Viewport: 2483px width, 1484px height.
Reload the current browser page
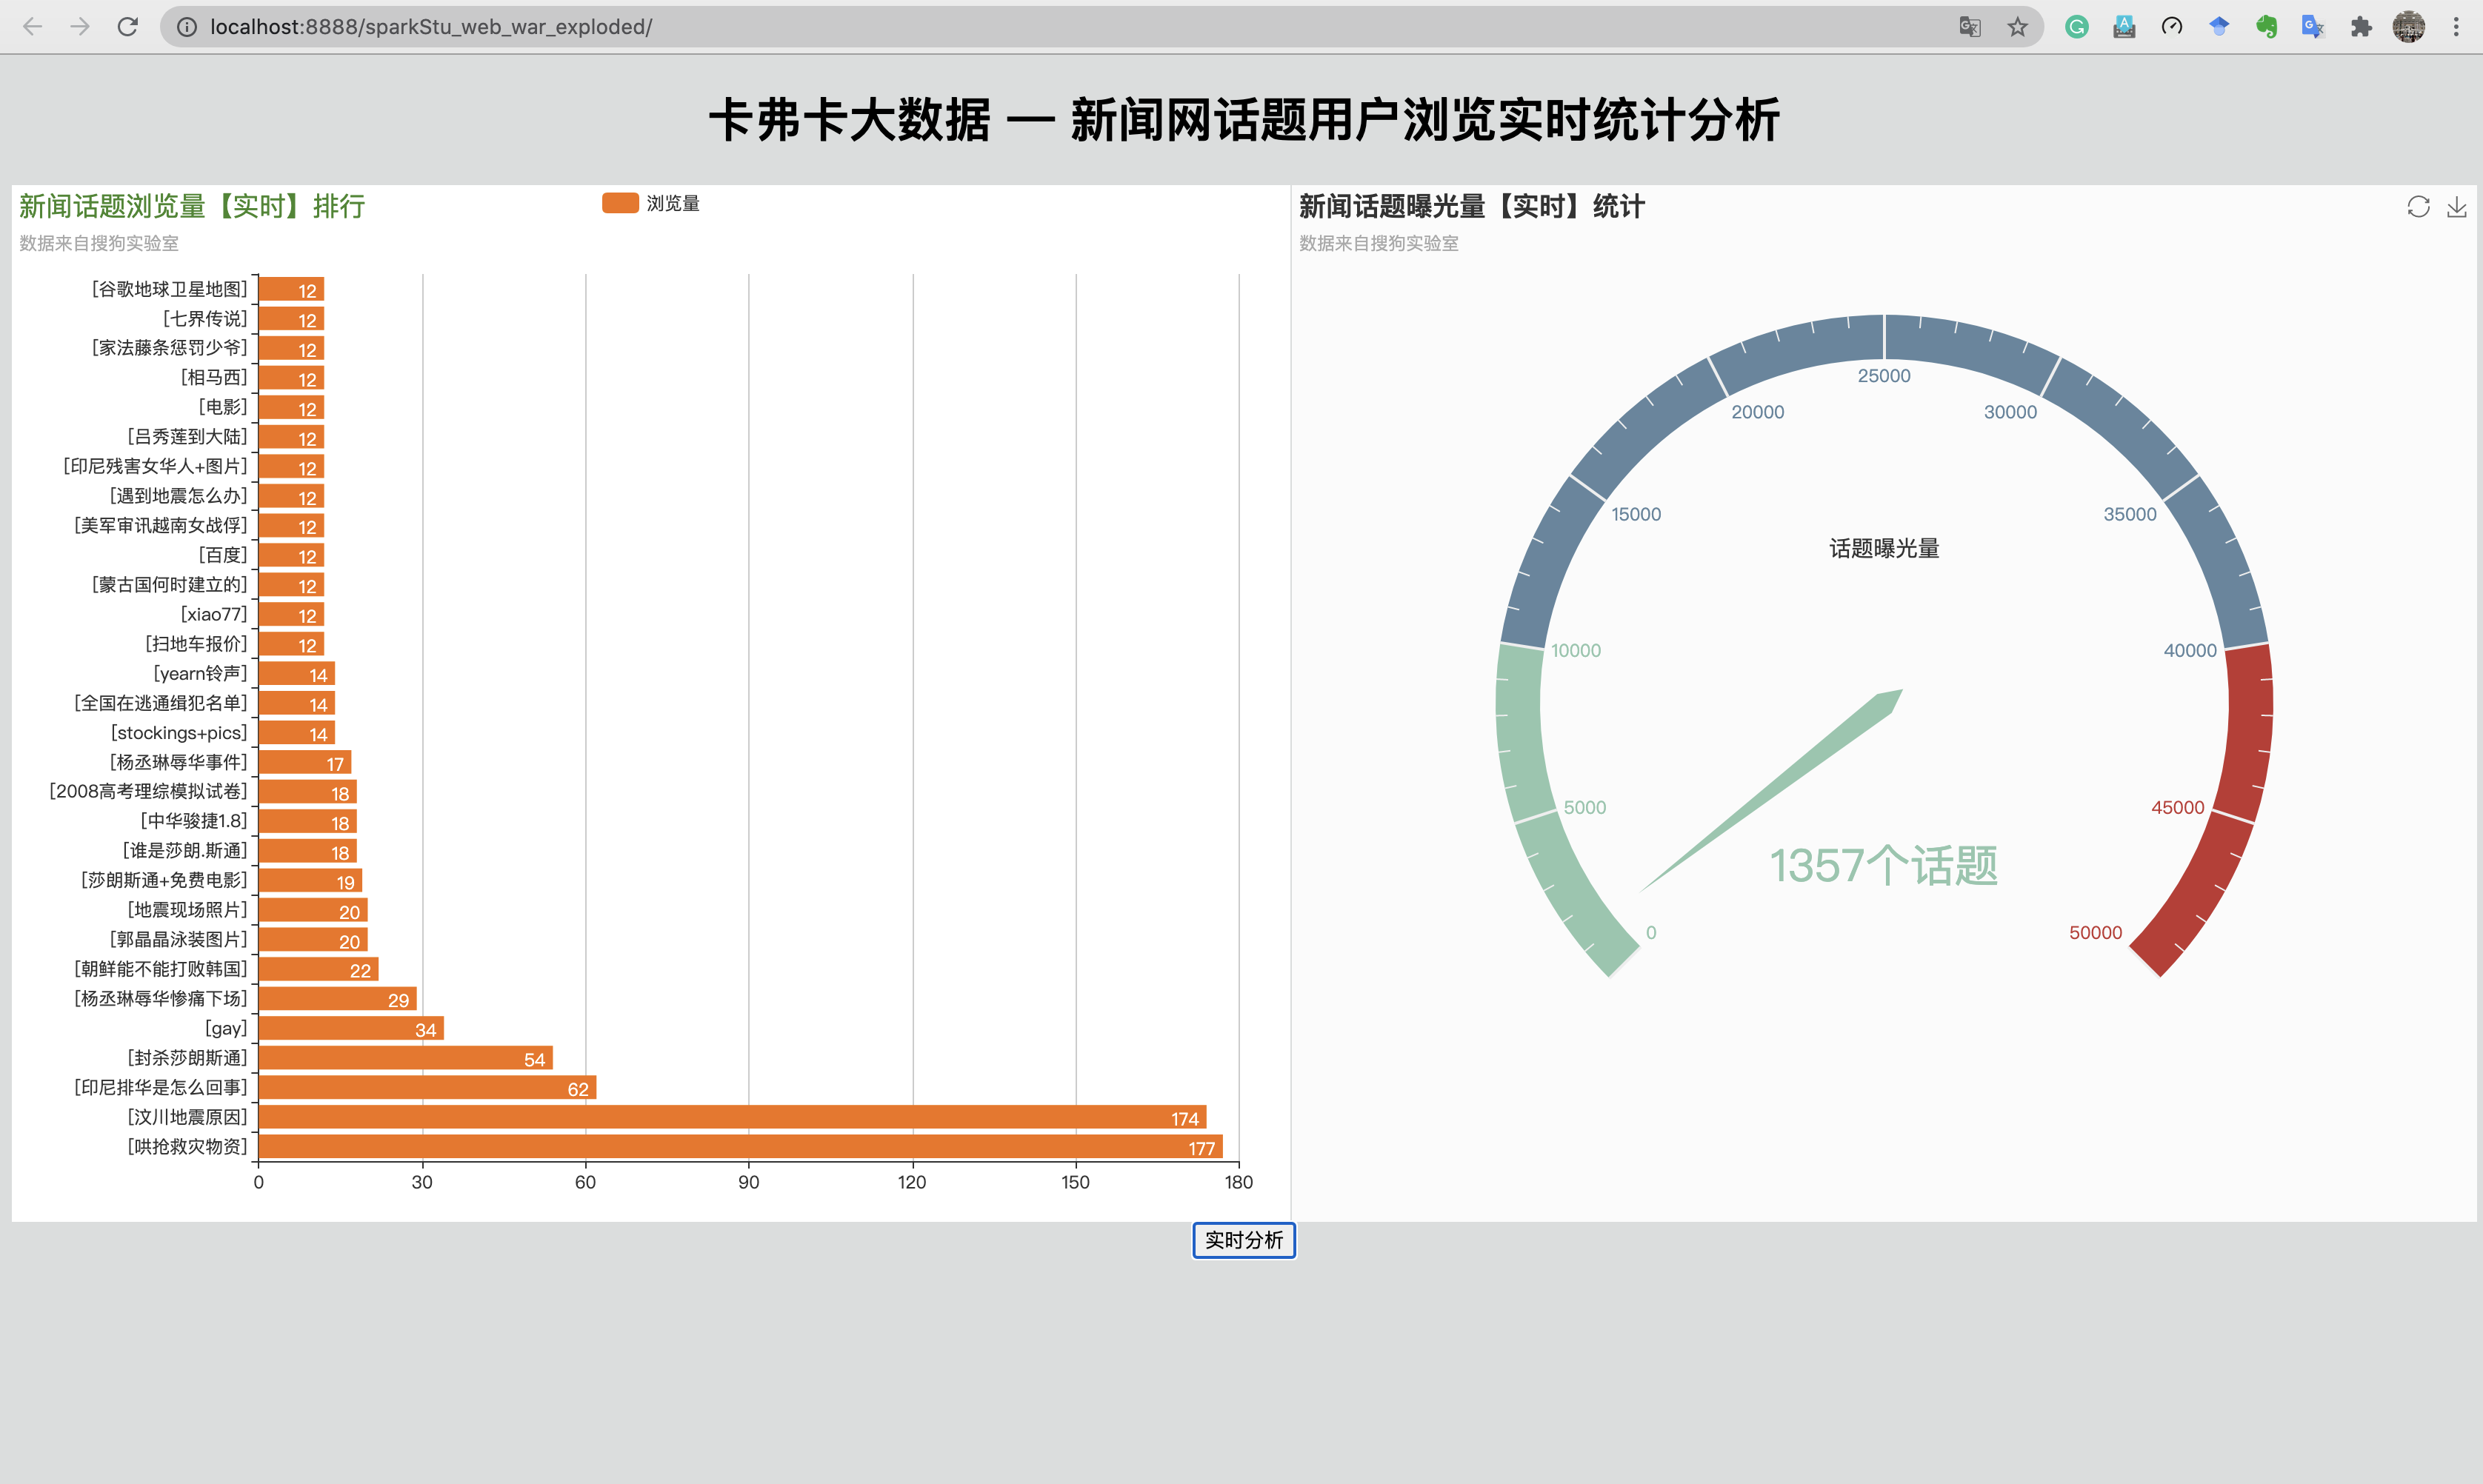(127, 27)
